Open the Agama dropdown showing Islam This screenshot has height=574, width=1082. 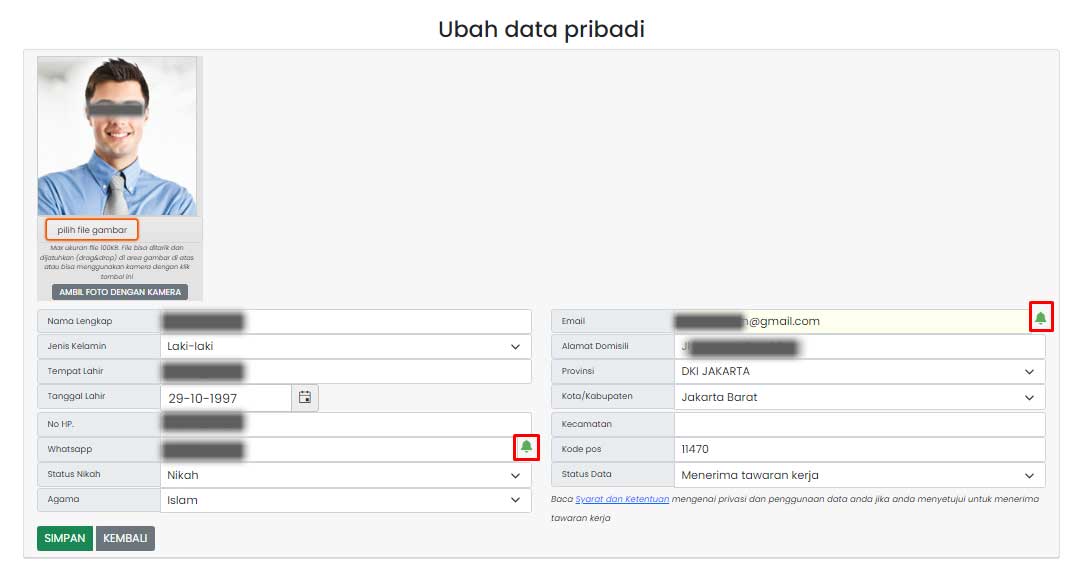coord(346,500)
